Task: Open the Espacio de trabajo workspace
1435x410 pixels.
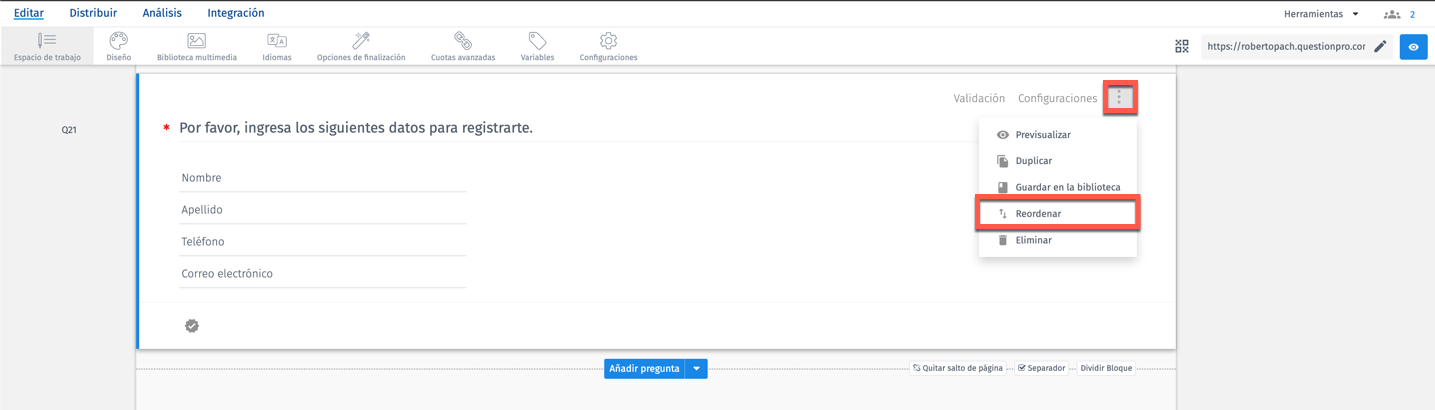Action: click(x=47, y=47)
